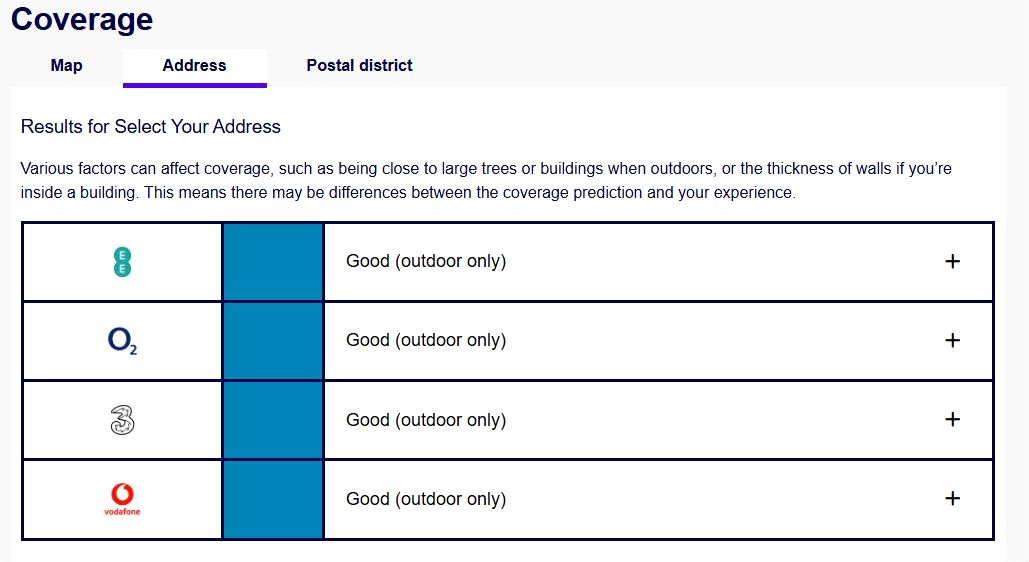1029x562 pixels.
Task: Open the Postal district tab
Action: pyautogui.click(x=360, y=66)
